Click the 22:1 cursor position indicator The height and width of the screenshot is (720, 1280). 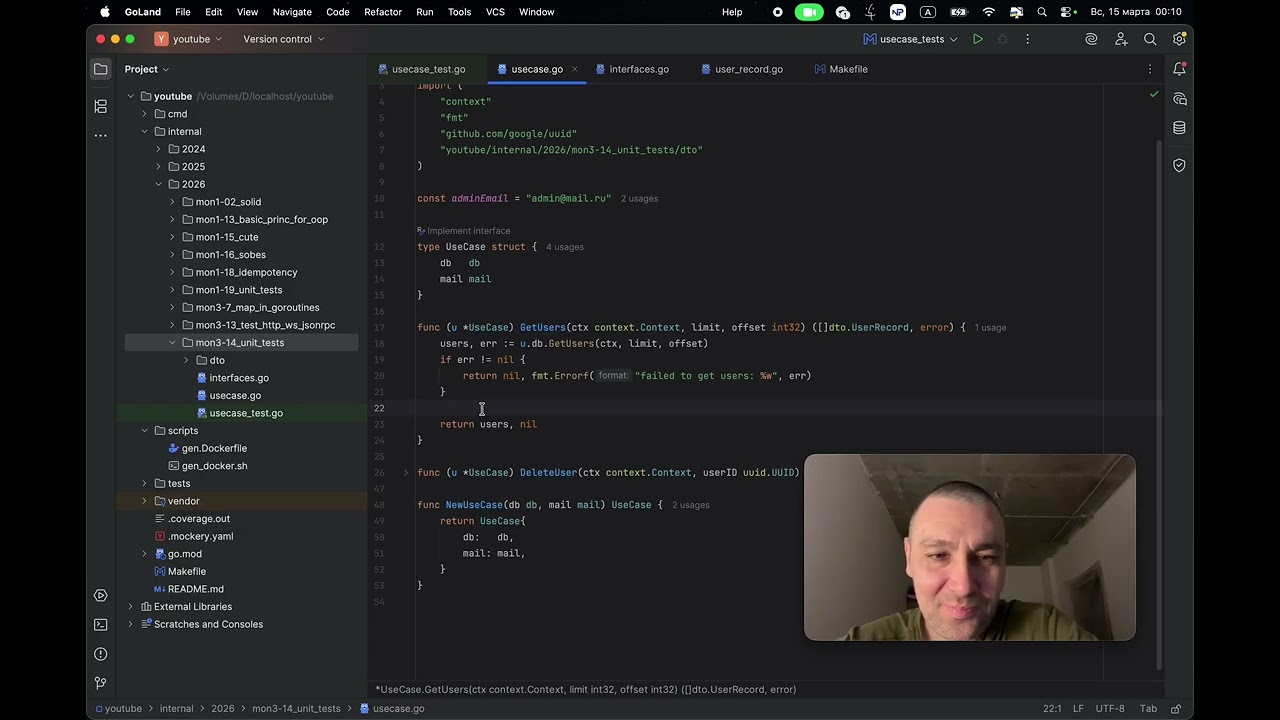[x=1052, y=708]
